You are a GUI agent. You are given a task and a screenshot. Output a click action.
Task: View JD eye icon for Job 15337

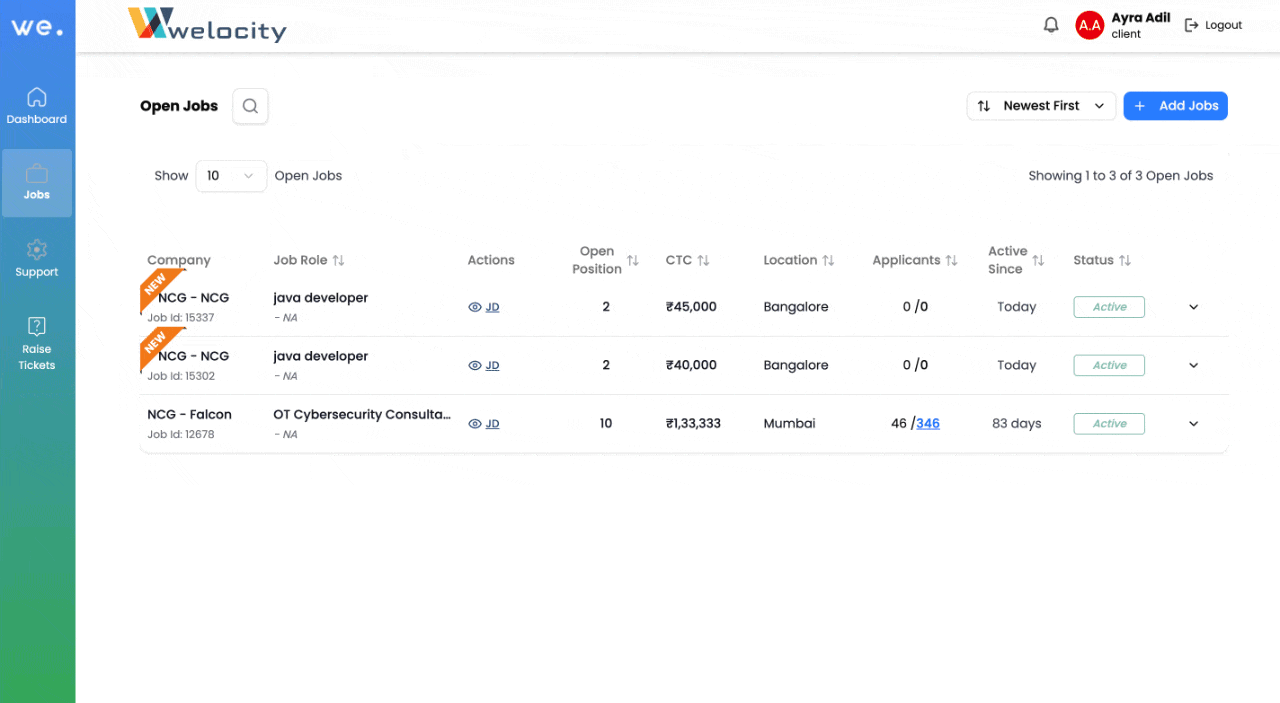pyautogui.click(x=475, y=307)
